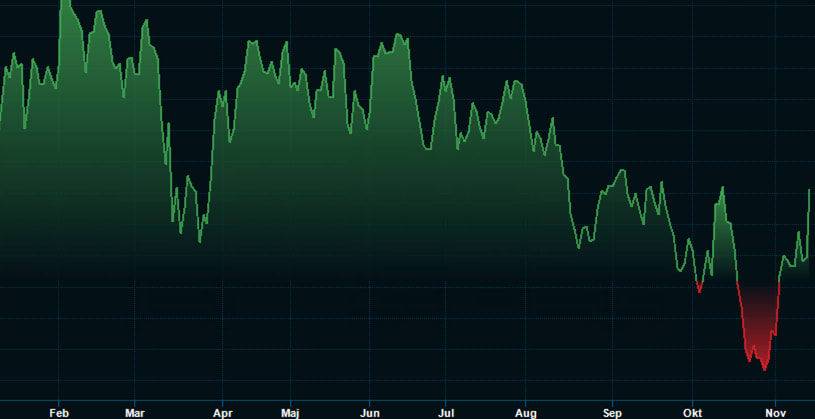Select the Sep month label
Image resolution: width=815 pixels, height=419 pixels.
pos(612,412)
